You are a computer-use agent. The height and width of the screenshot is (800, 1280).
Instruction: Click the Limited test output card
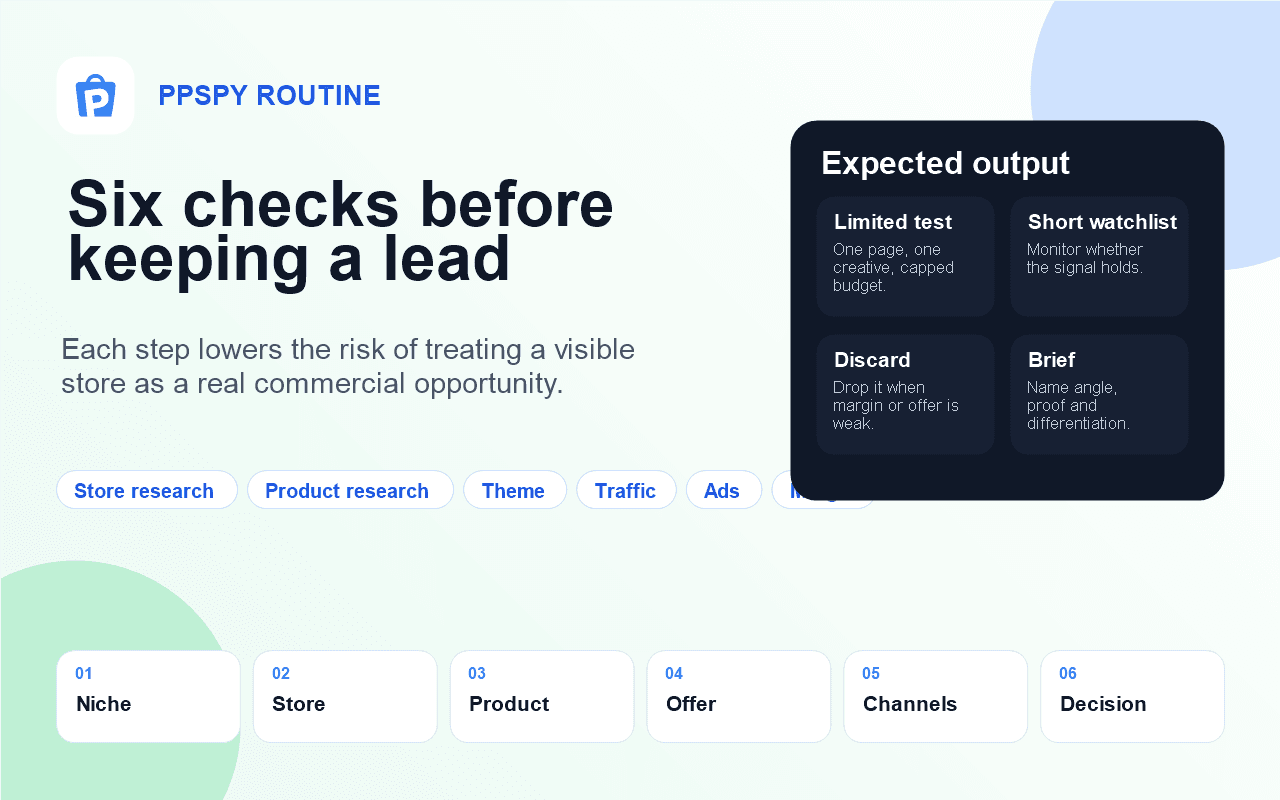906,256
